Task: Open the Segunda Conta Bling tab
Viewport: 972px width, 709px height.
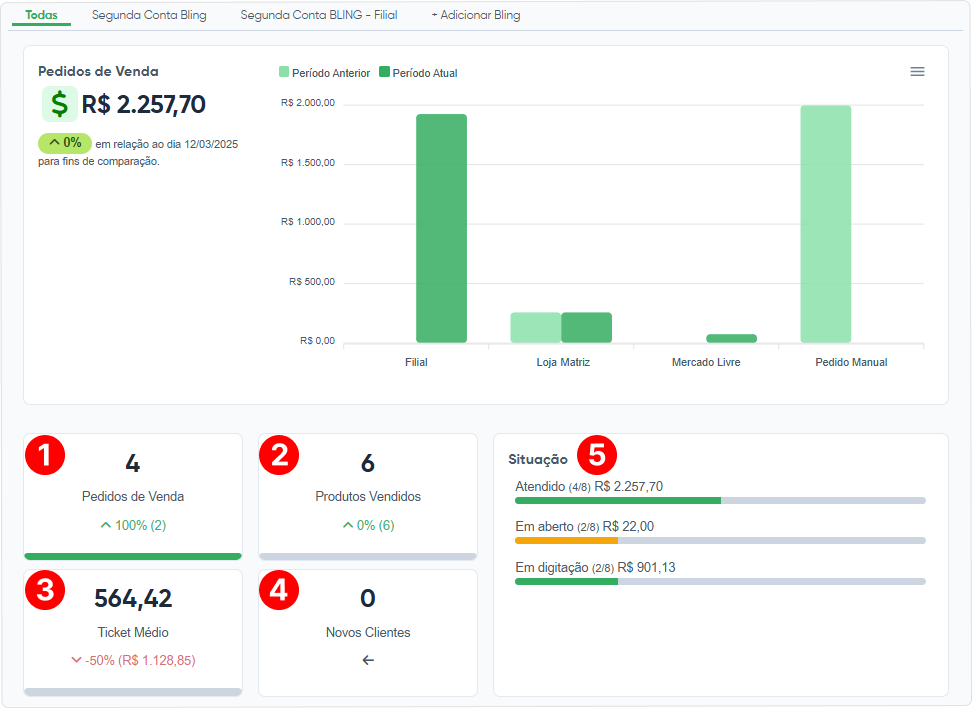Action: (149, 16)
